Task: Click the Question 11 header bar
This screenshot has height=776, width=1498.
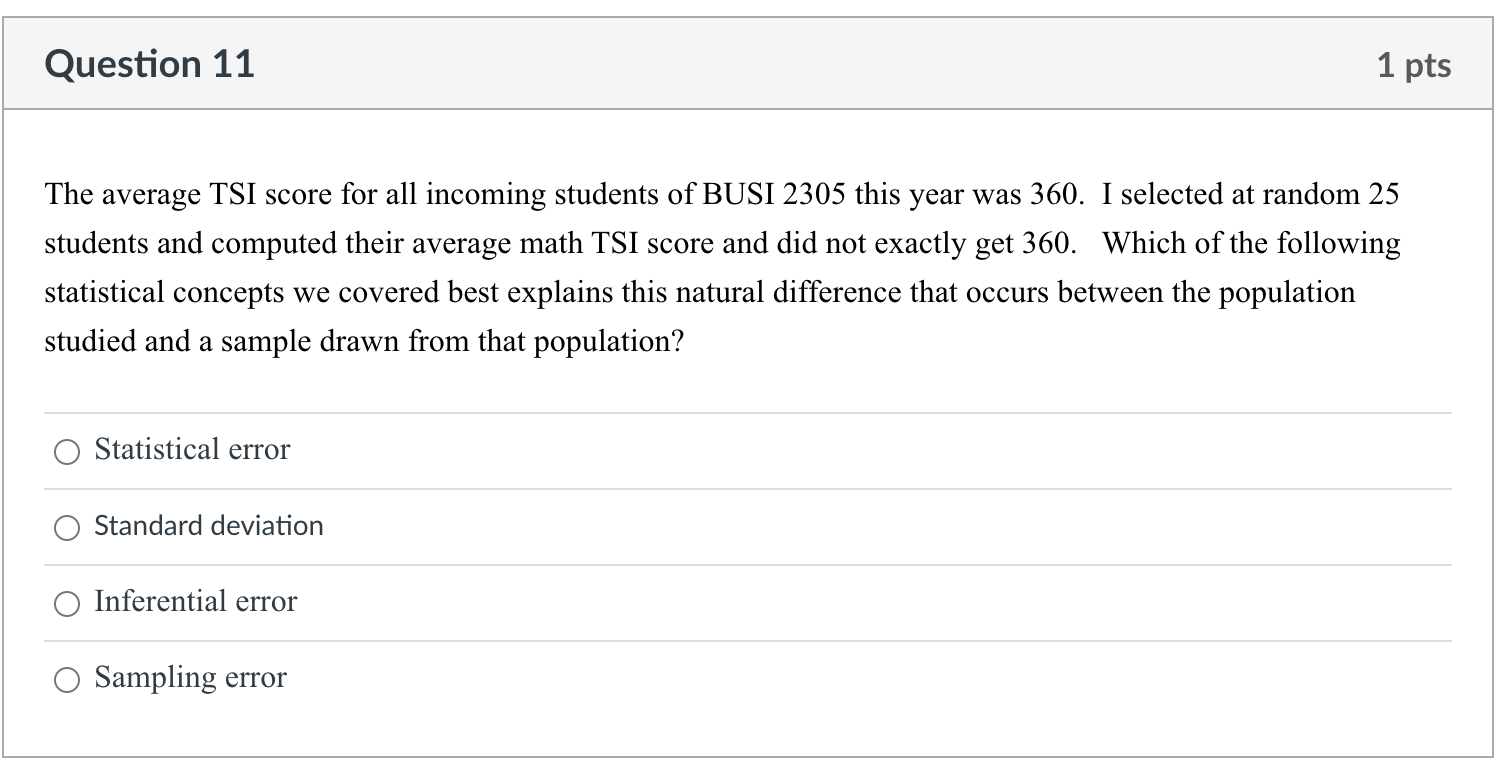Action: pyautogui.click(x=749, y=63)
